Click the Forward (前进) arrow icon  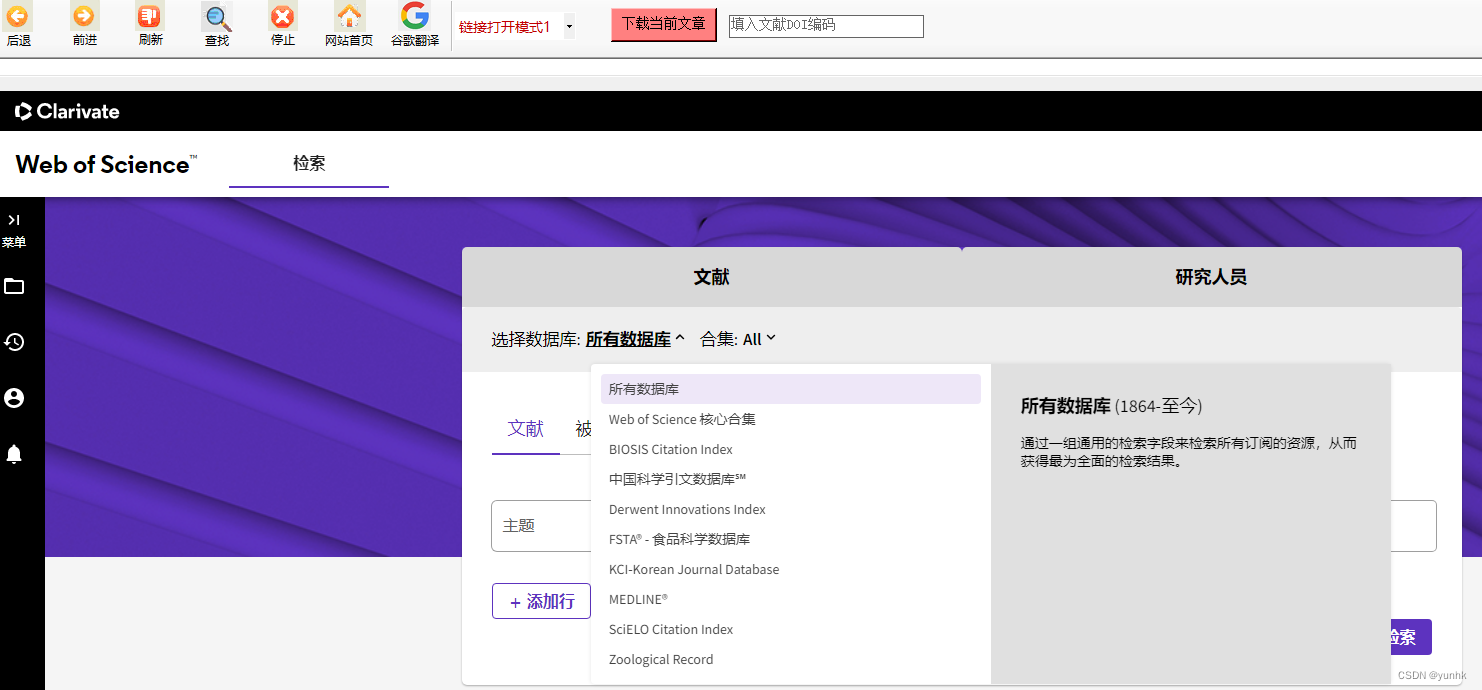point(84,16)
